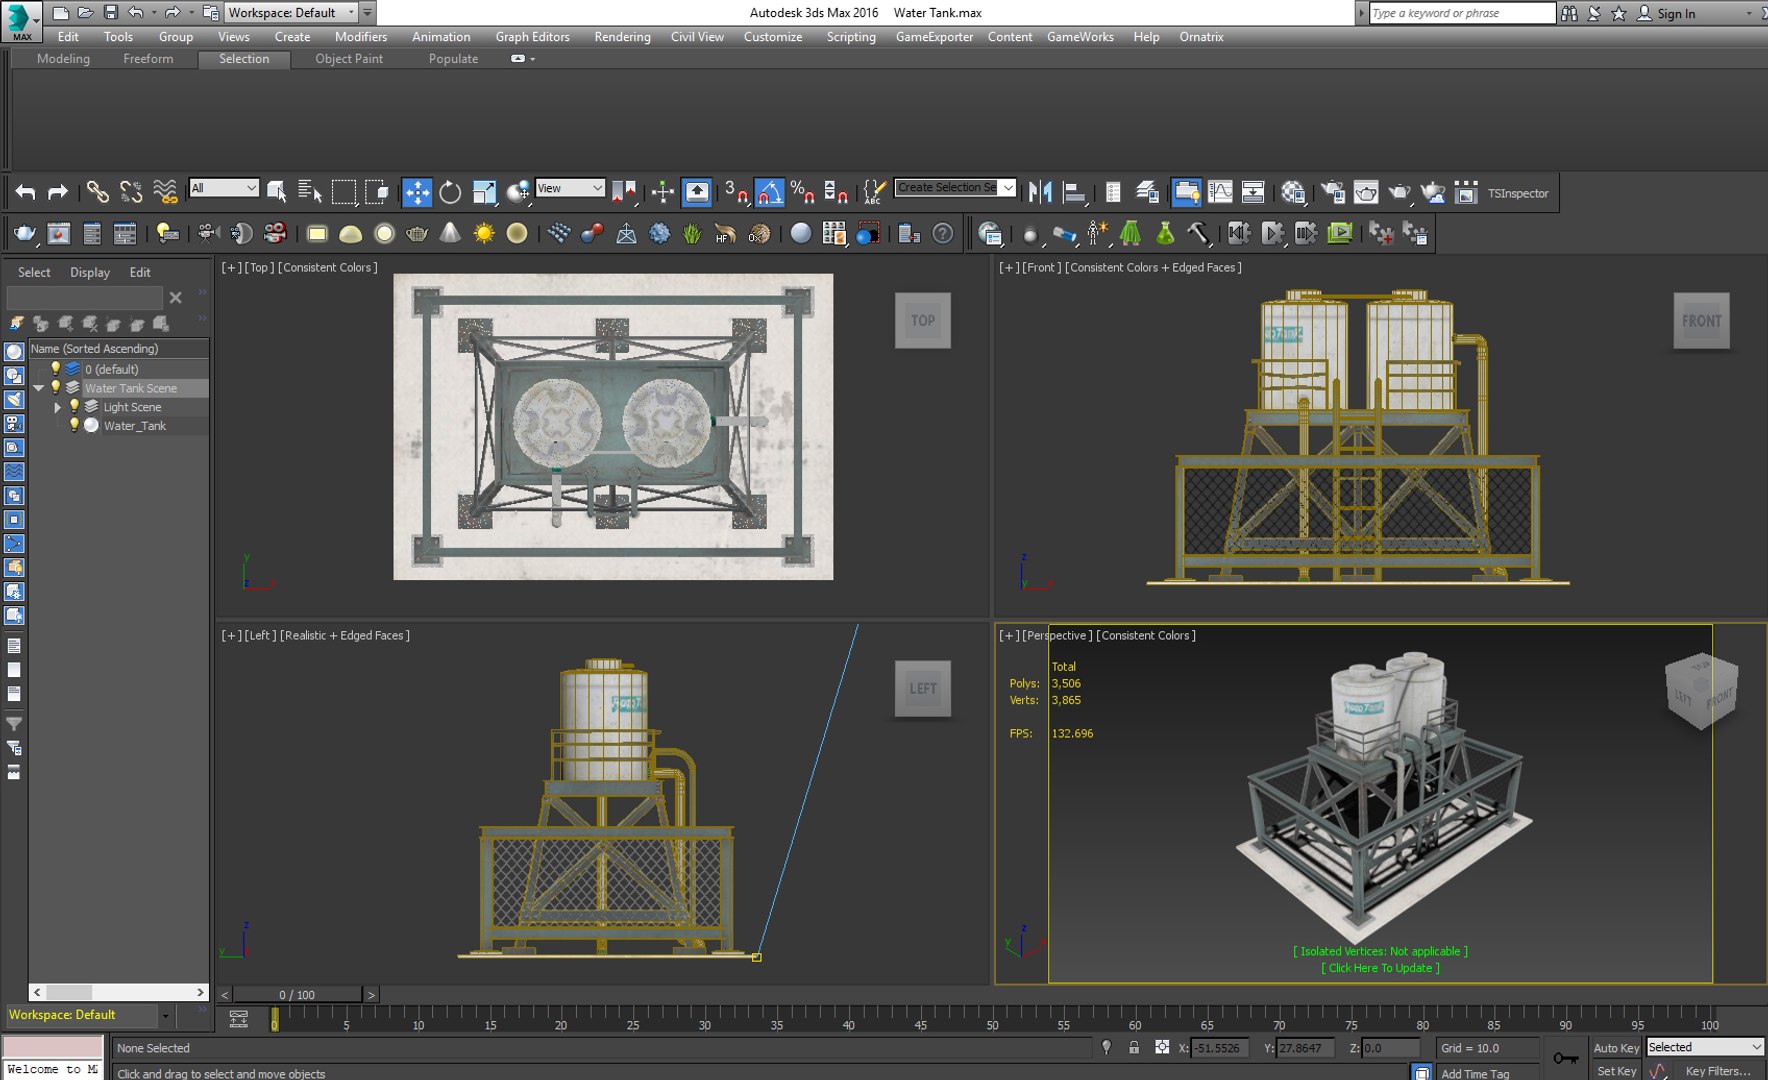The width and height of the screenshot is (1768, 1080).
Task: Click the Align tool icon
Action: [1074, 192]
